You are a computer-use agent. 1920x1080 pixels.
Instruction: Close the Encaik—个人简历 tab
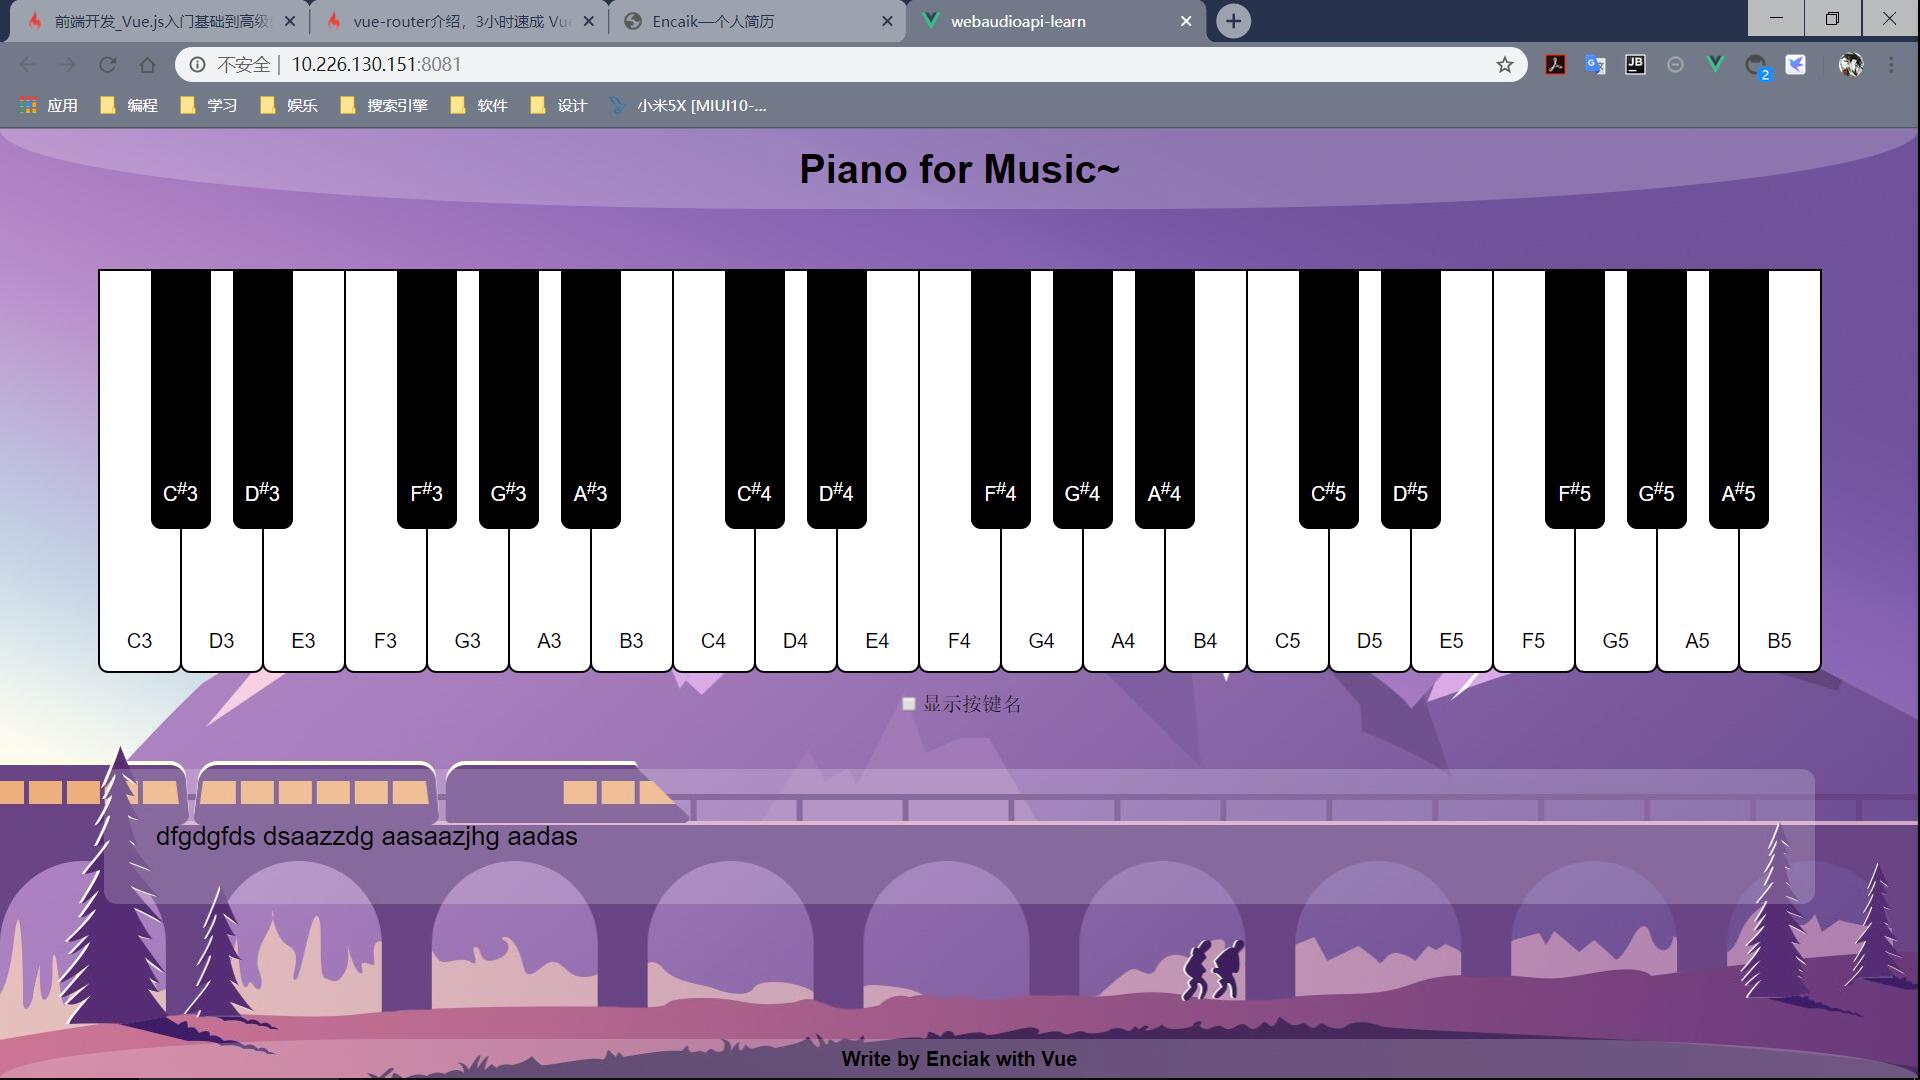887,21
